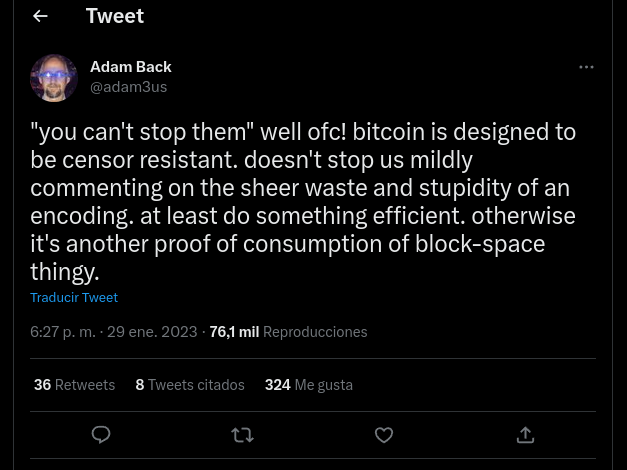The height and width of the screenshot is (470, 627).
Task: Click the Adam Back display name
Action: tap(131, 67)
